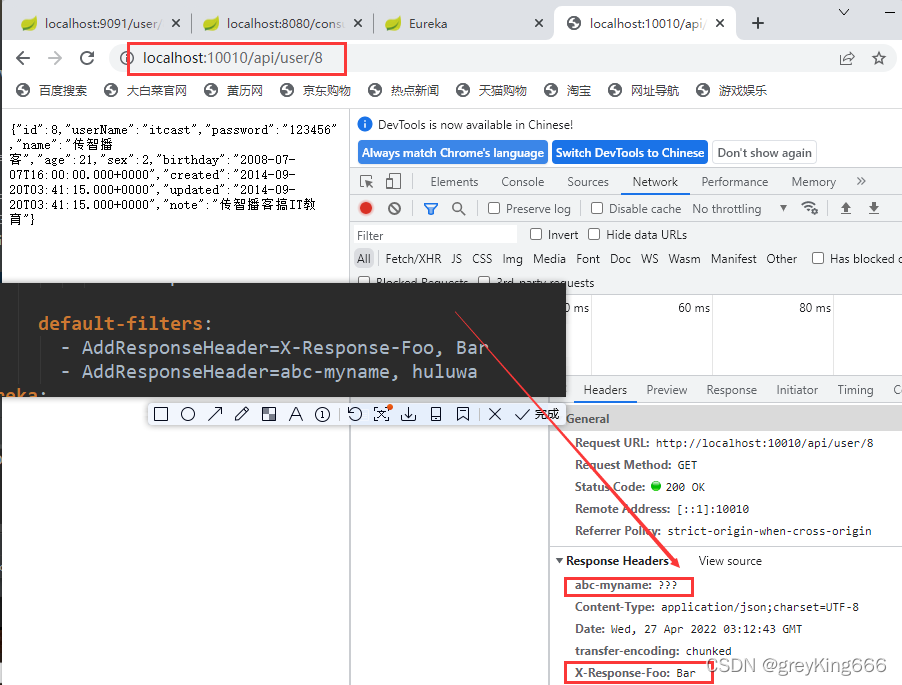This screenshot has height=685, width=902.
Task: Click Switch DevTools to Chinese
Action: click(x=630, y=153)
